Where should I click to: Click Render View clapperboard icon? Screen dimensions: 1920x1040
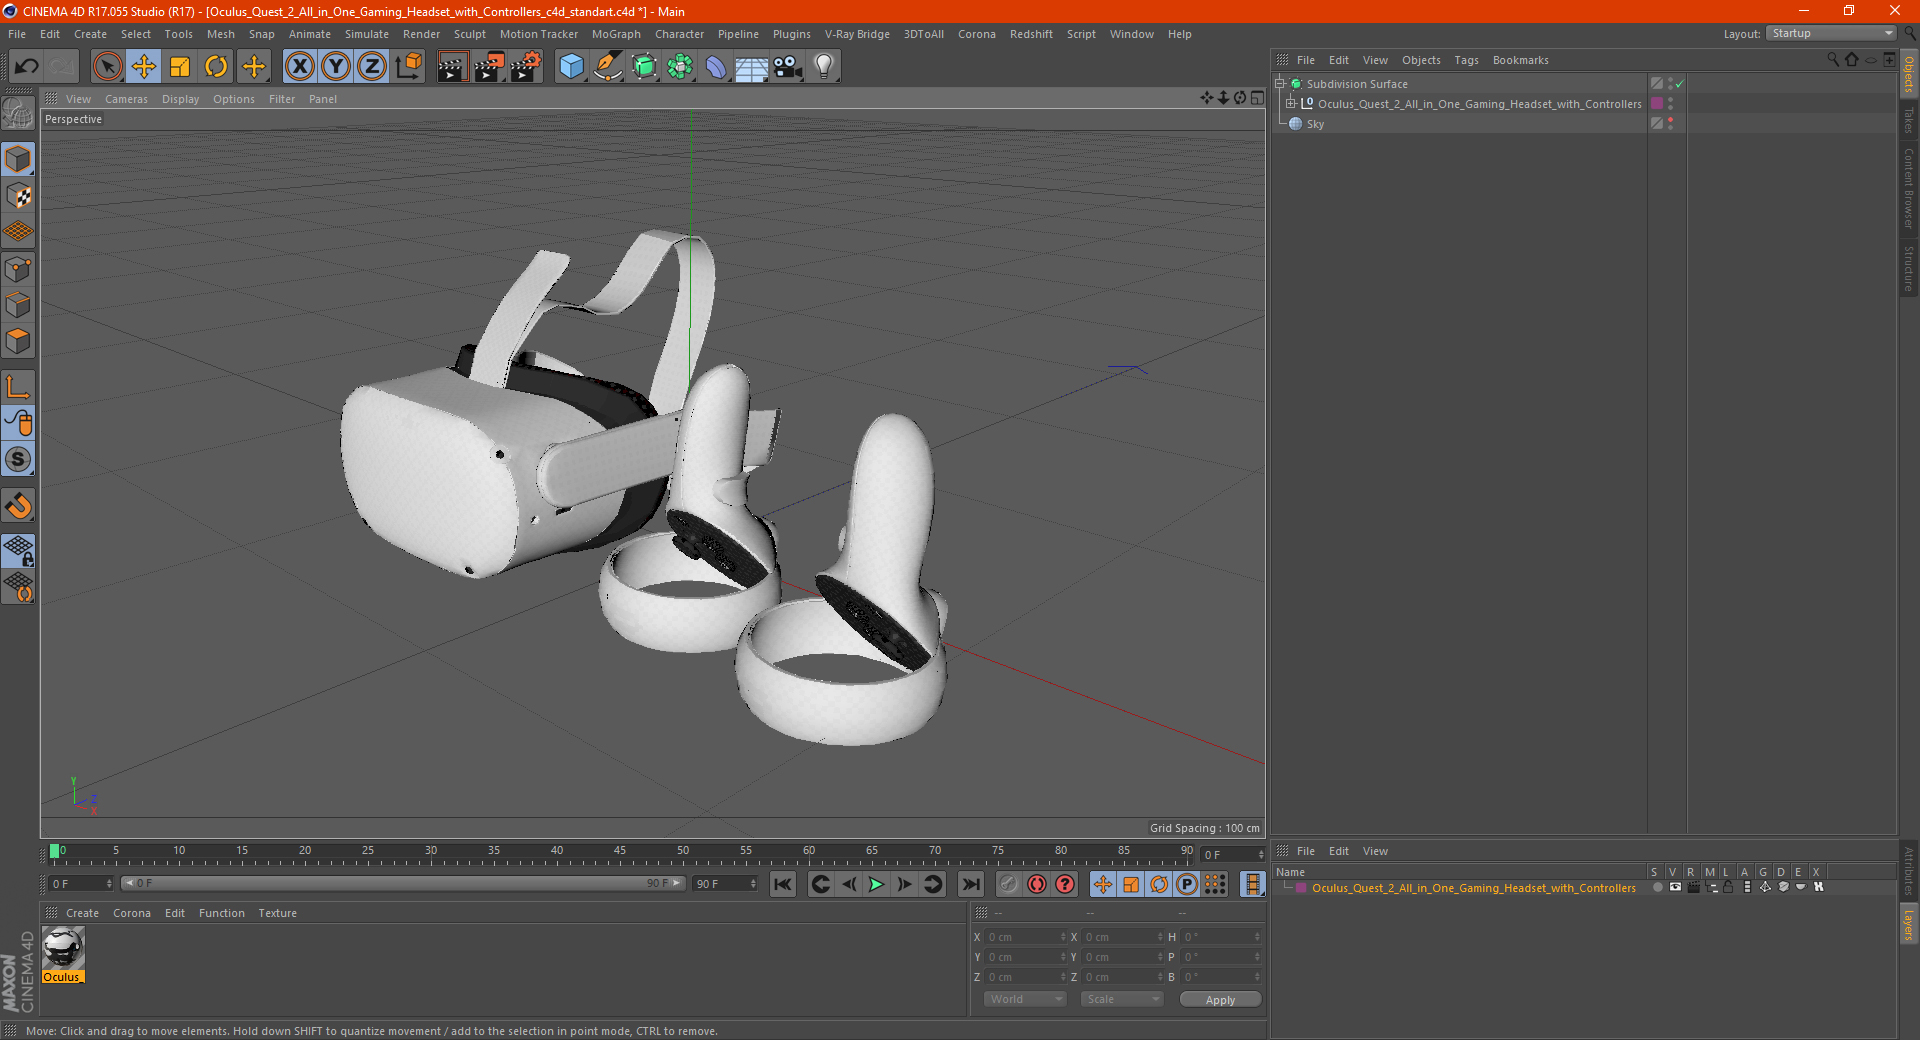coord(452,67)
